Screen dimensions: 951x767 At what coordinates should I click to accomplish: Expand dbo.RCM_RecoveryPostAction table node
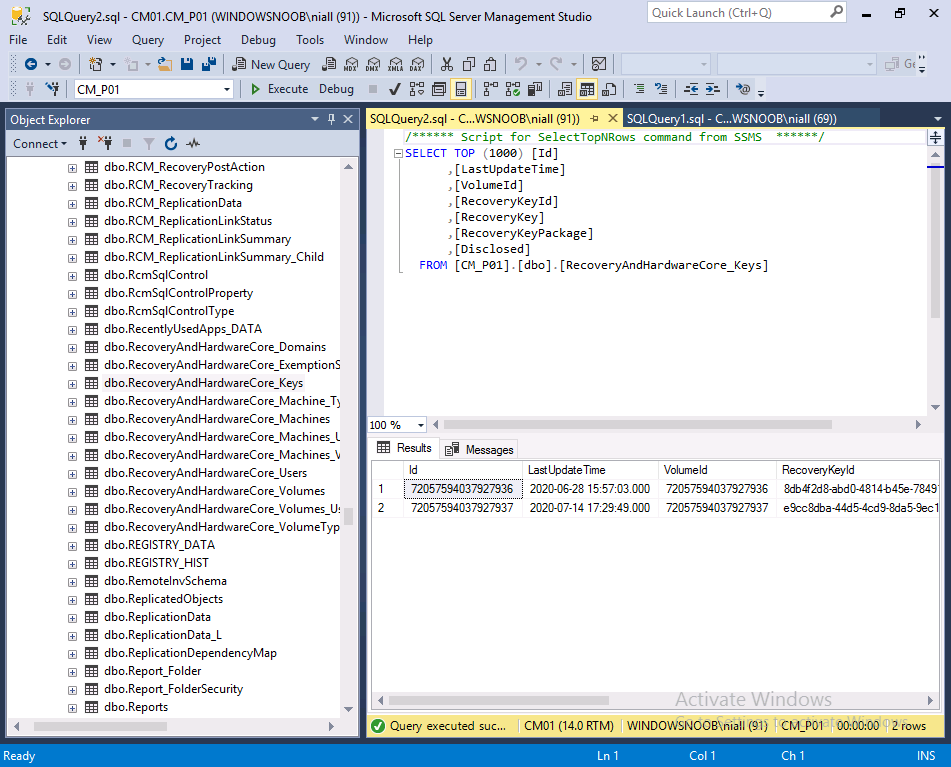click(72, 168)
